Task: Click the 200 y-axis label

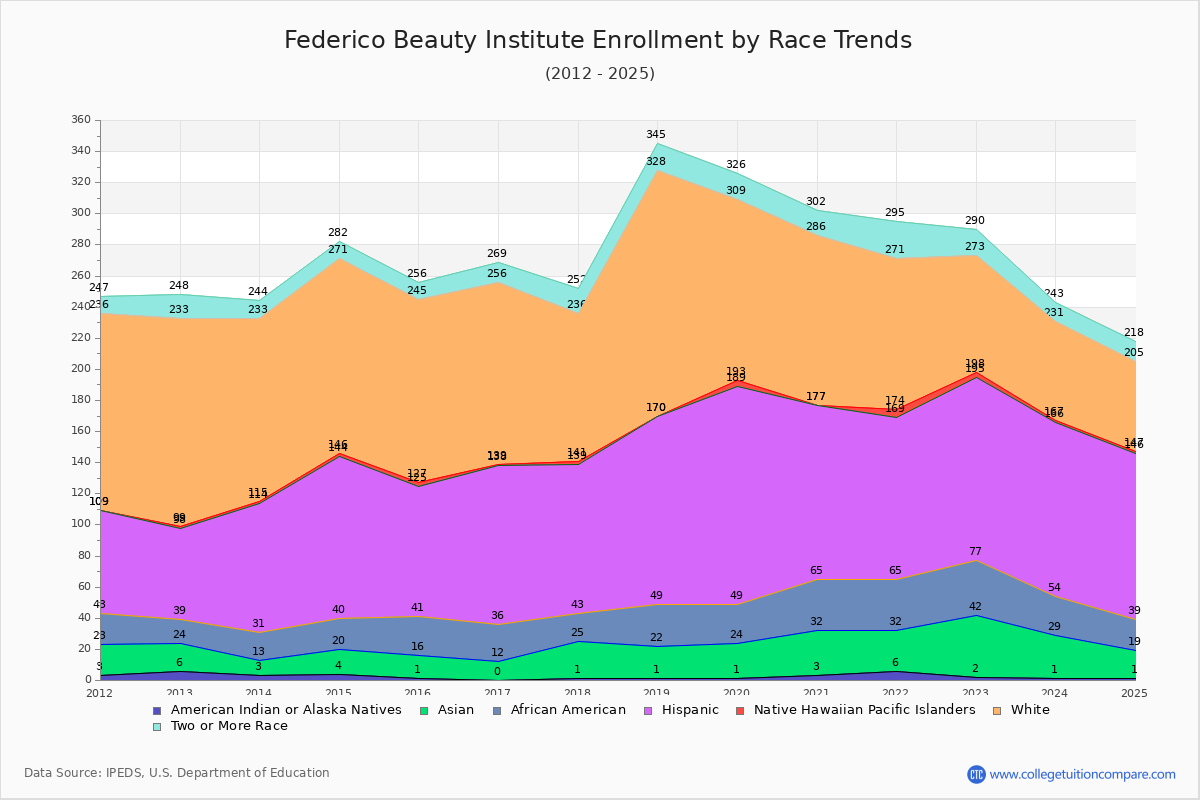Action: pyautogui.click(x=81, y=369)
